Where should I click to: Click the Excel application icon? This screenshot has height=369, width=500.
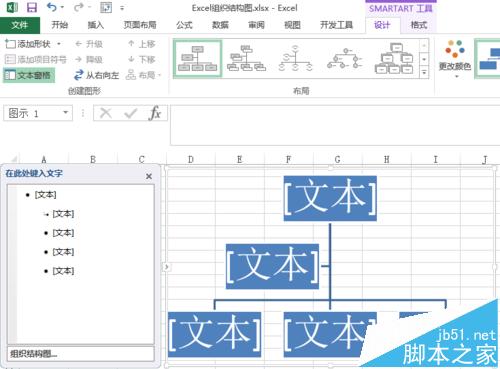(x=12, y=7)
